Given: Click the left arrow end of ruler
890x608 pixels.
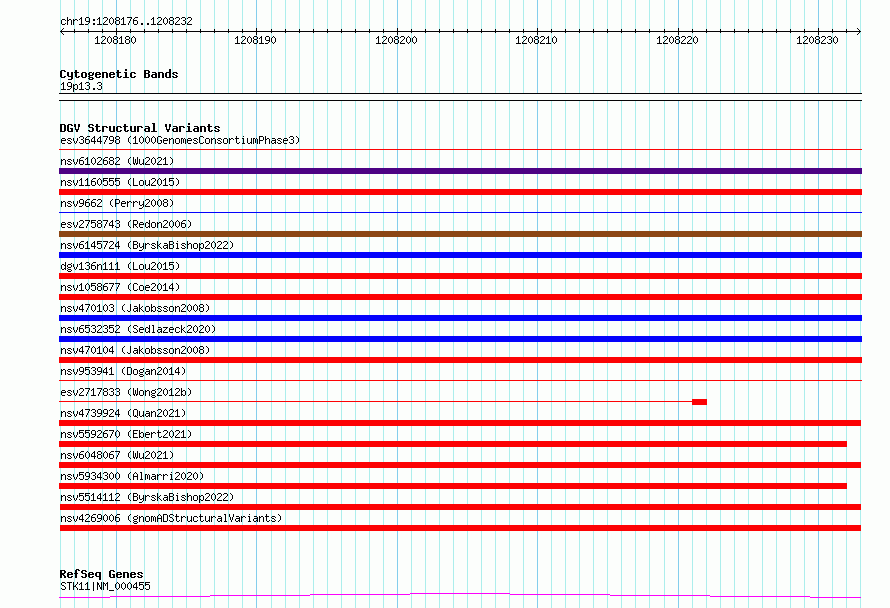Looking at the screenshot, I should pos(62,31).
